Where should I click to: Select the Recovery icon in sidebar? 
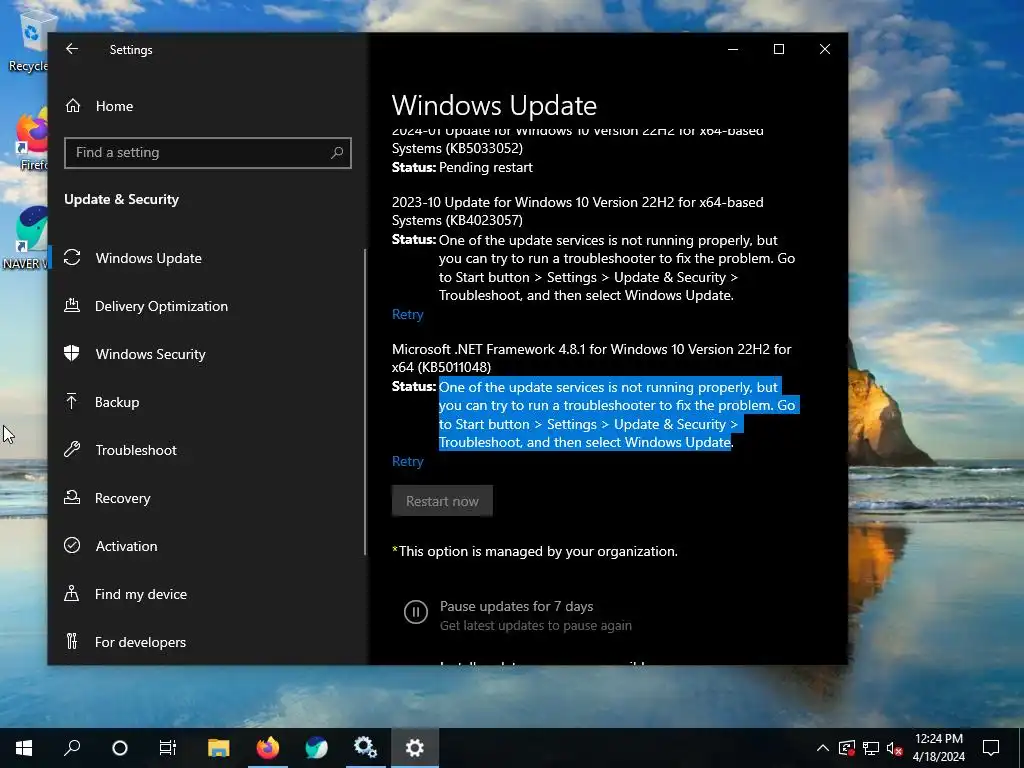[x=72, y=498]
